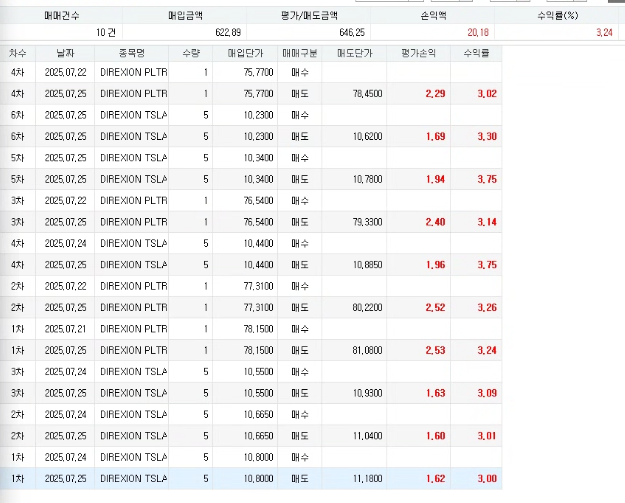
Task: Click the 매매구분 column header
Action: [300, 53]
